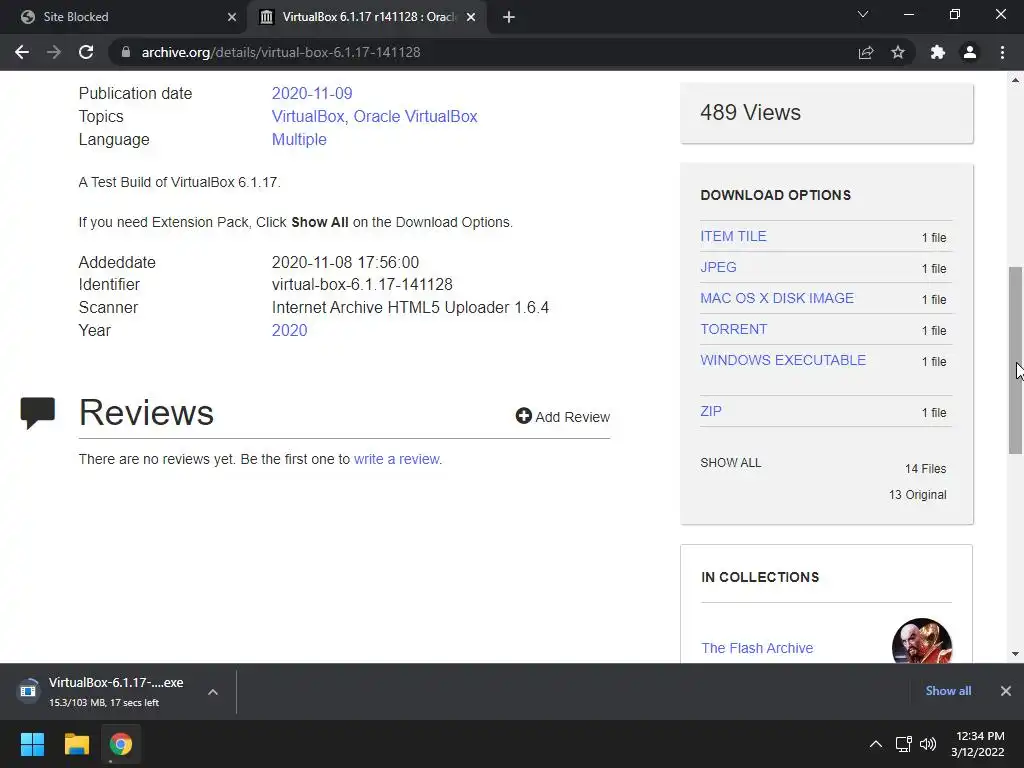Click 'Internet Archive HTML5 Uploader 1.6.4' text
This screenshot has height=768, width=1024.
pyautogui.click(x=410, y=308)
